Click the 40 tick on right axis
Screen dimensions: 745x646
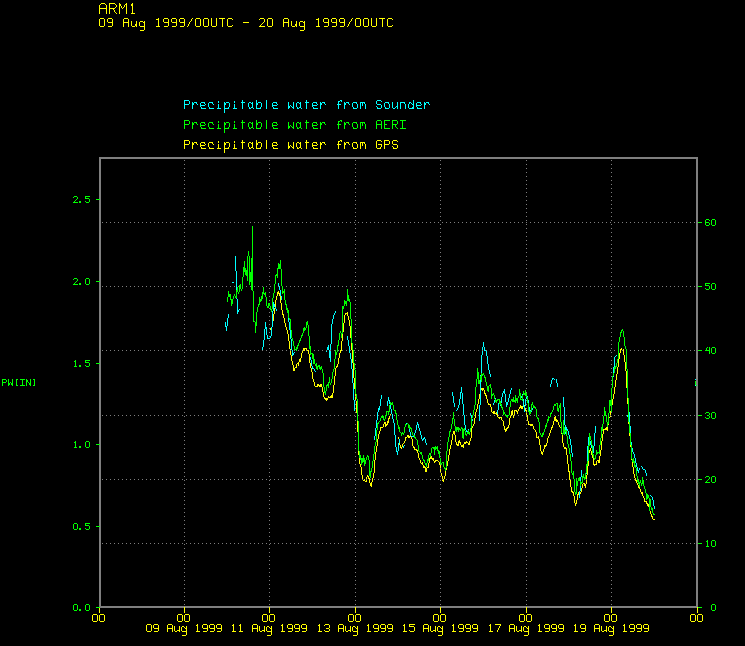click(711, 351)
